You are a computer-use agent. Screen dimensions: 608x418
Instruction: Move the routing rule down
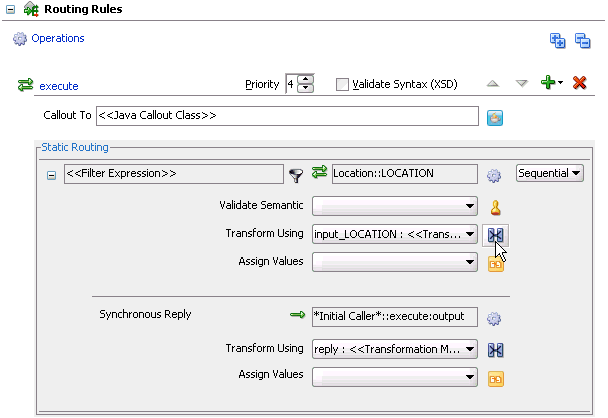coord(522,83)
